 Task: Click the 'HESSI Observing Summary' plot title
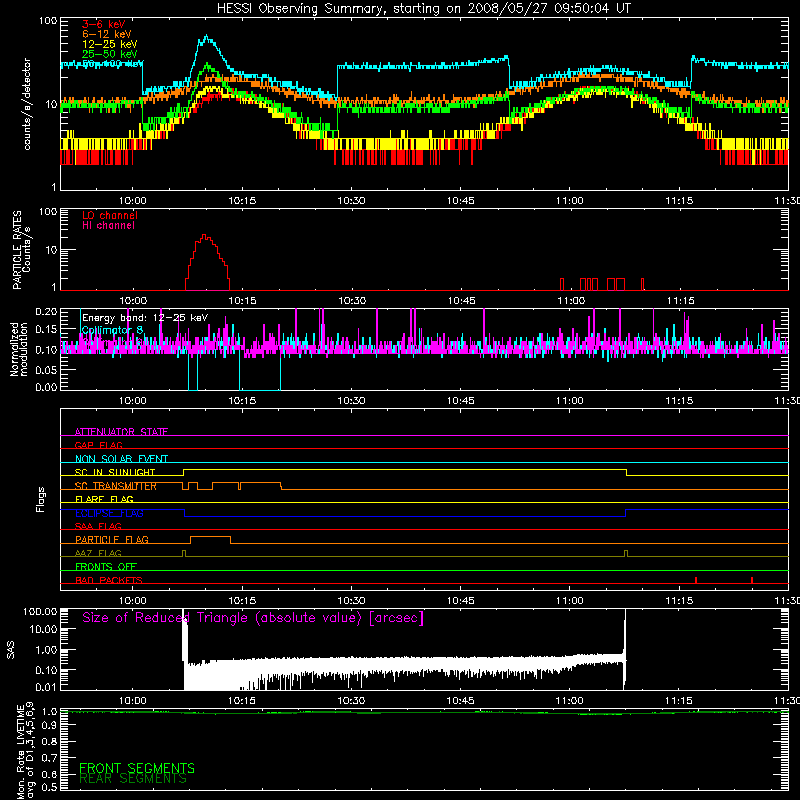click(423, 9)
